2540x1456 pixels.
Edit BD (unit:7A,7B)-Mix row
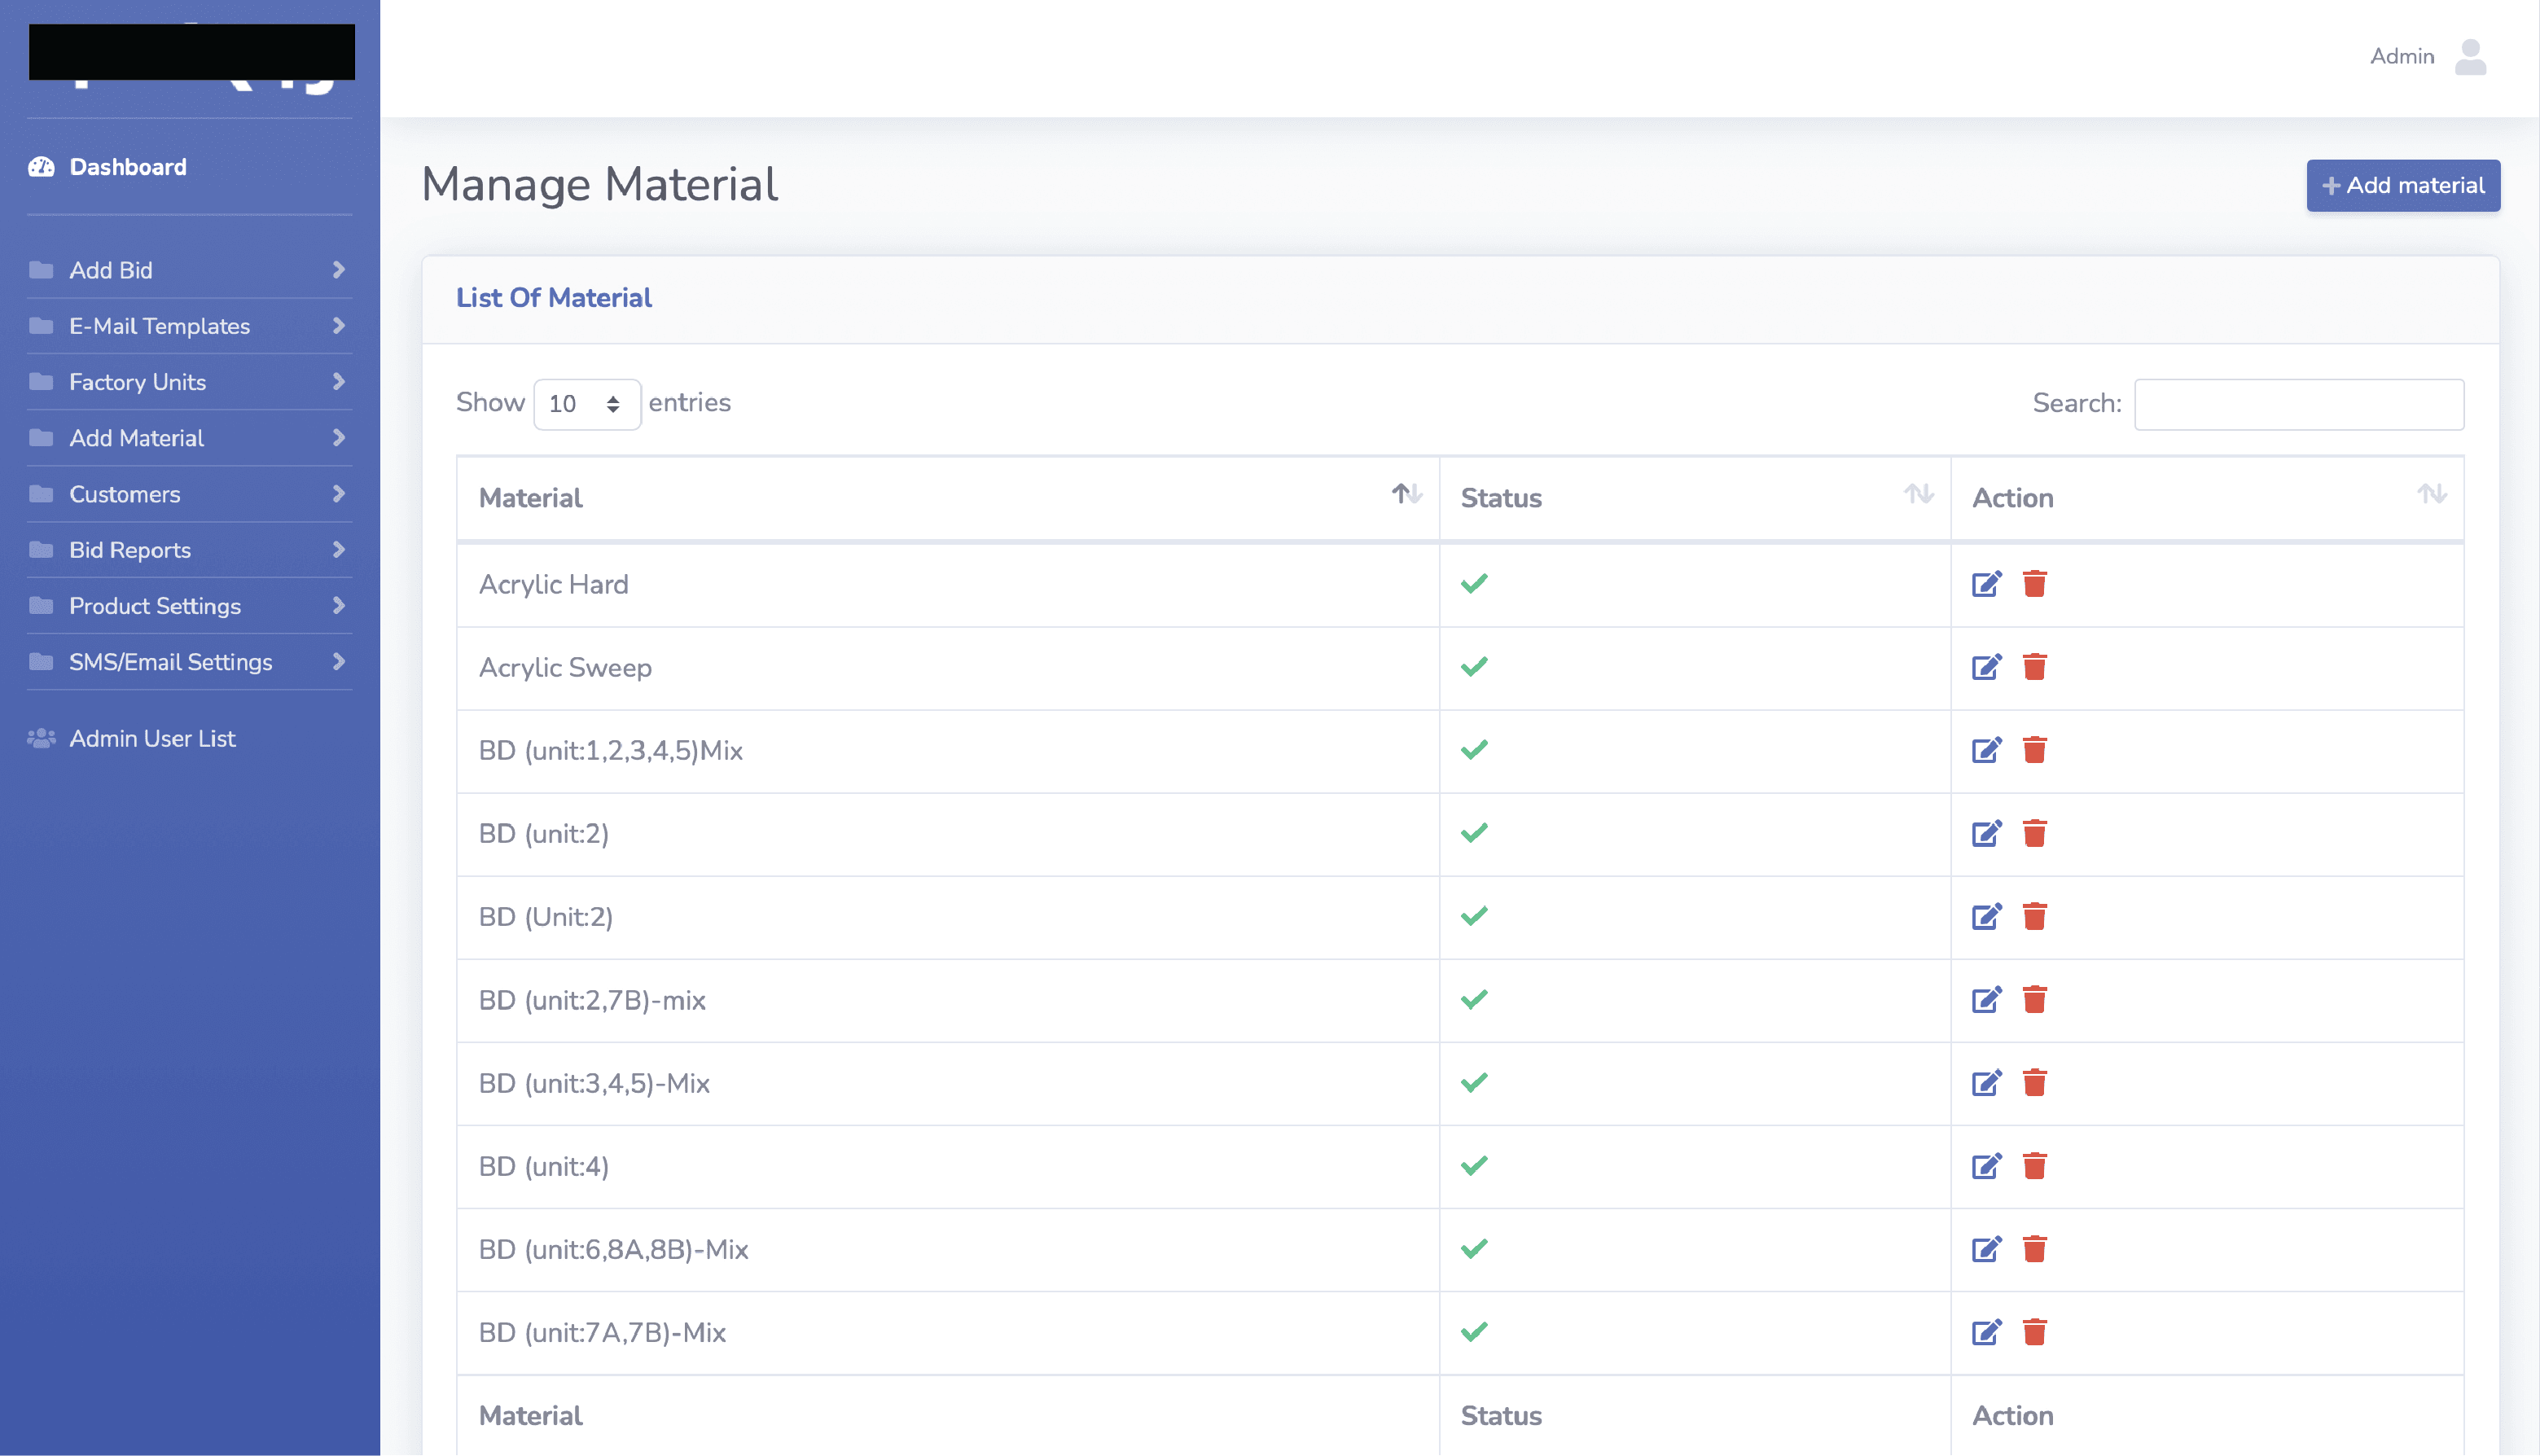pos(1986,1332)
